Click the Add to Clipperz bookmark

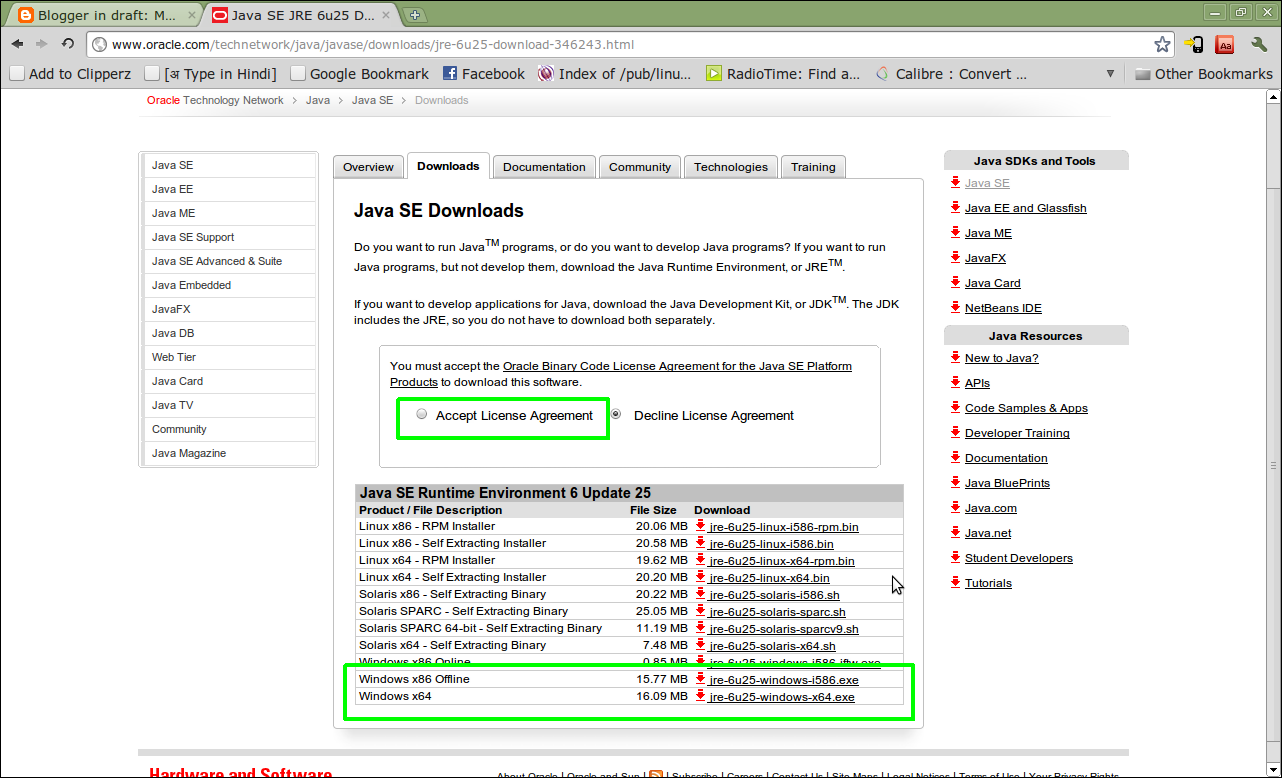tap(69, 74)
